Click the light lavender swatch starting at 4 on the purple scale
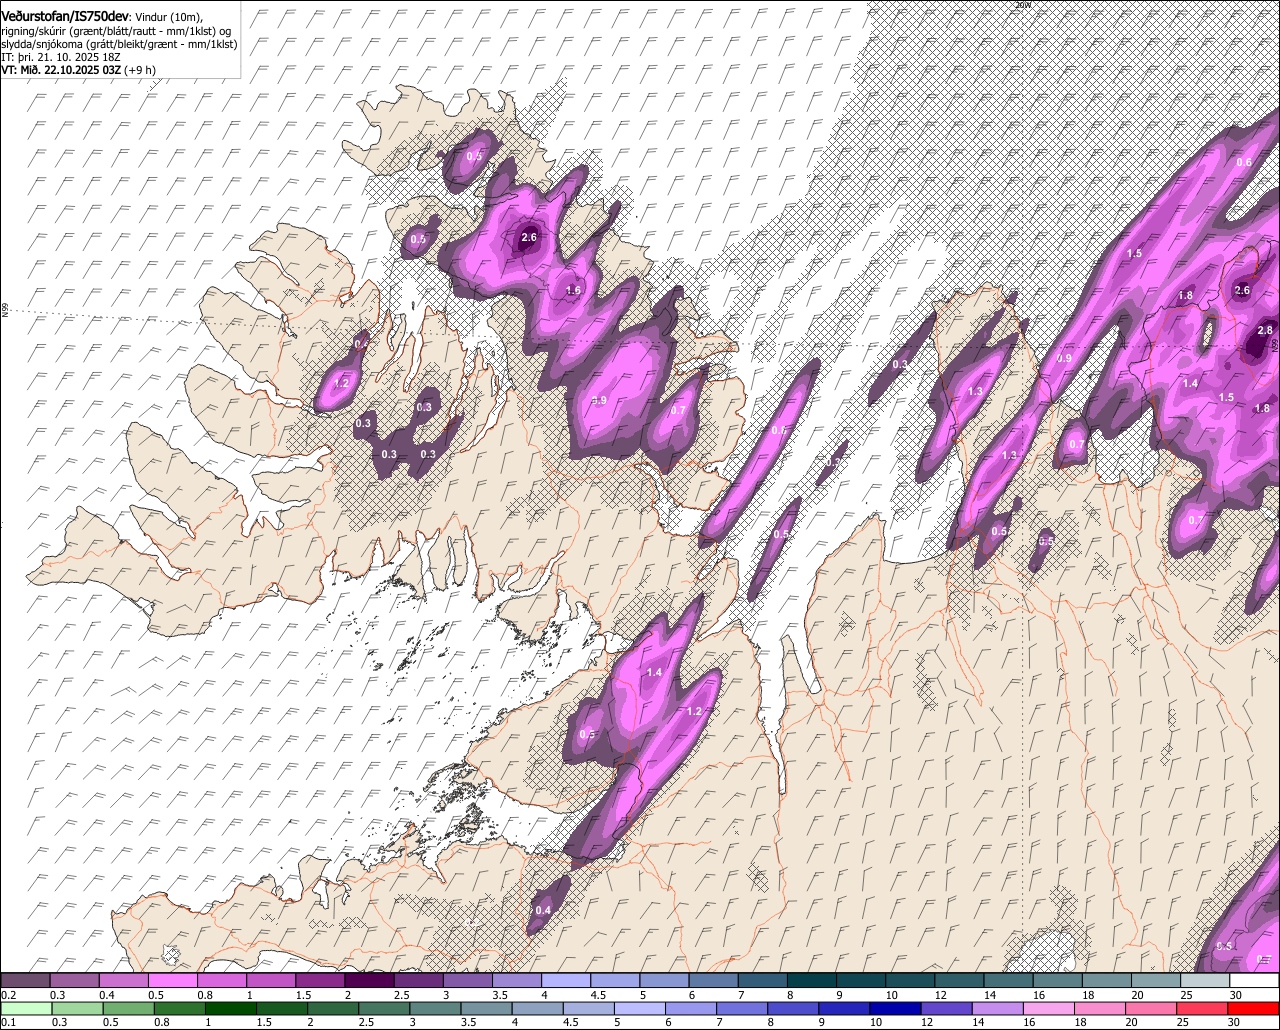Screen dimensions: 1280x1030 566,981
